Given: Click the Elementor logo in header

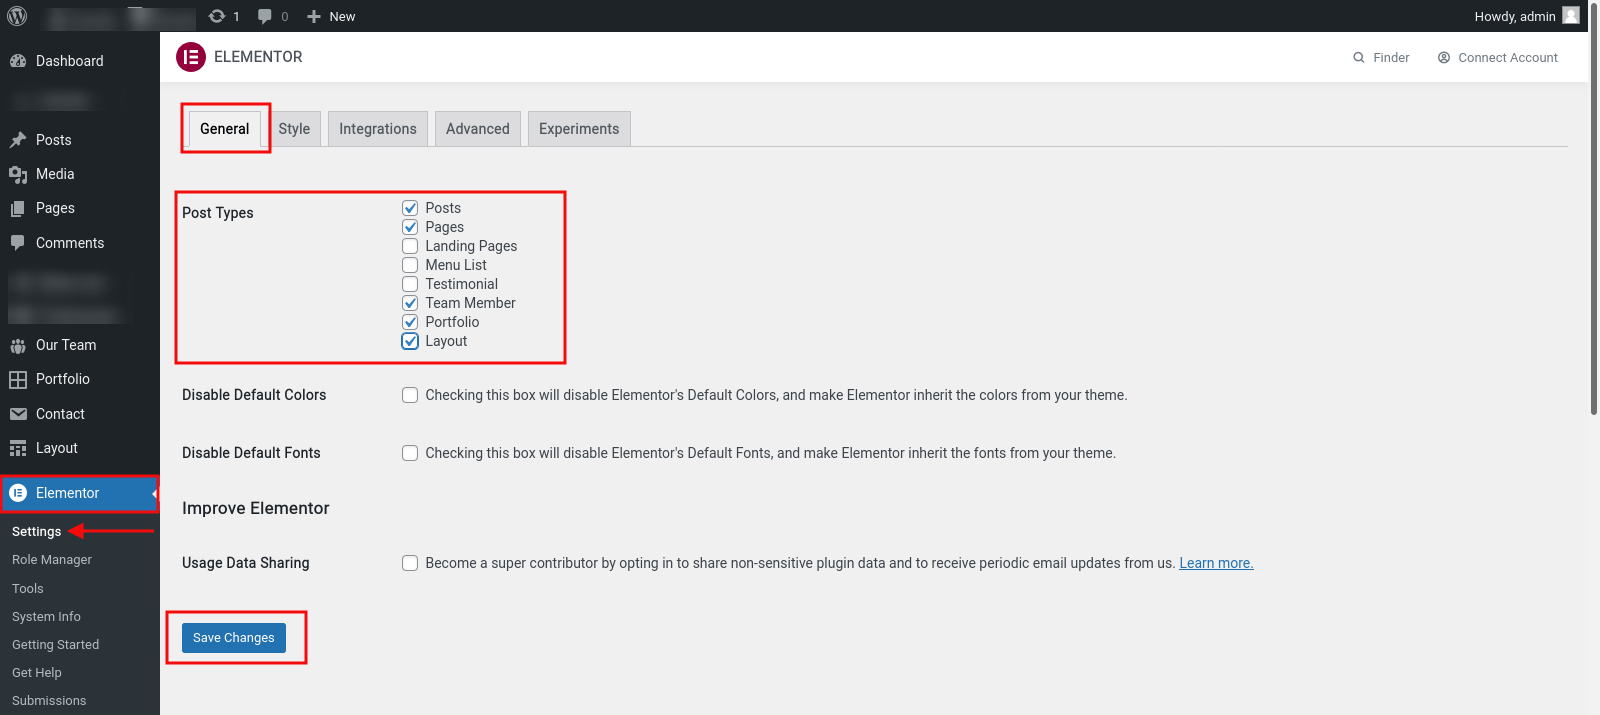Looking at the screenshot, I should 191,57.
